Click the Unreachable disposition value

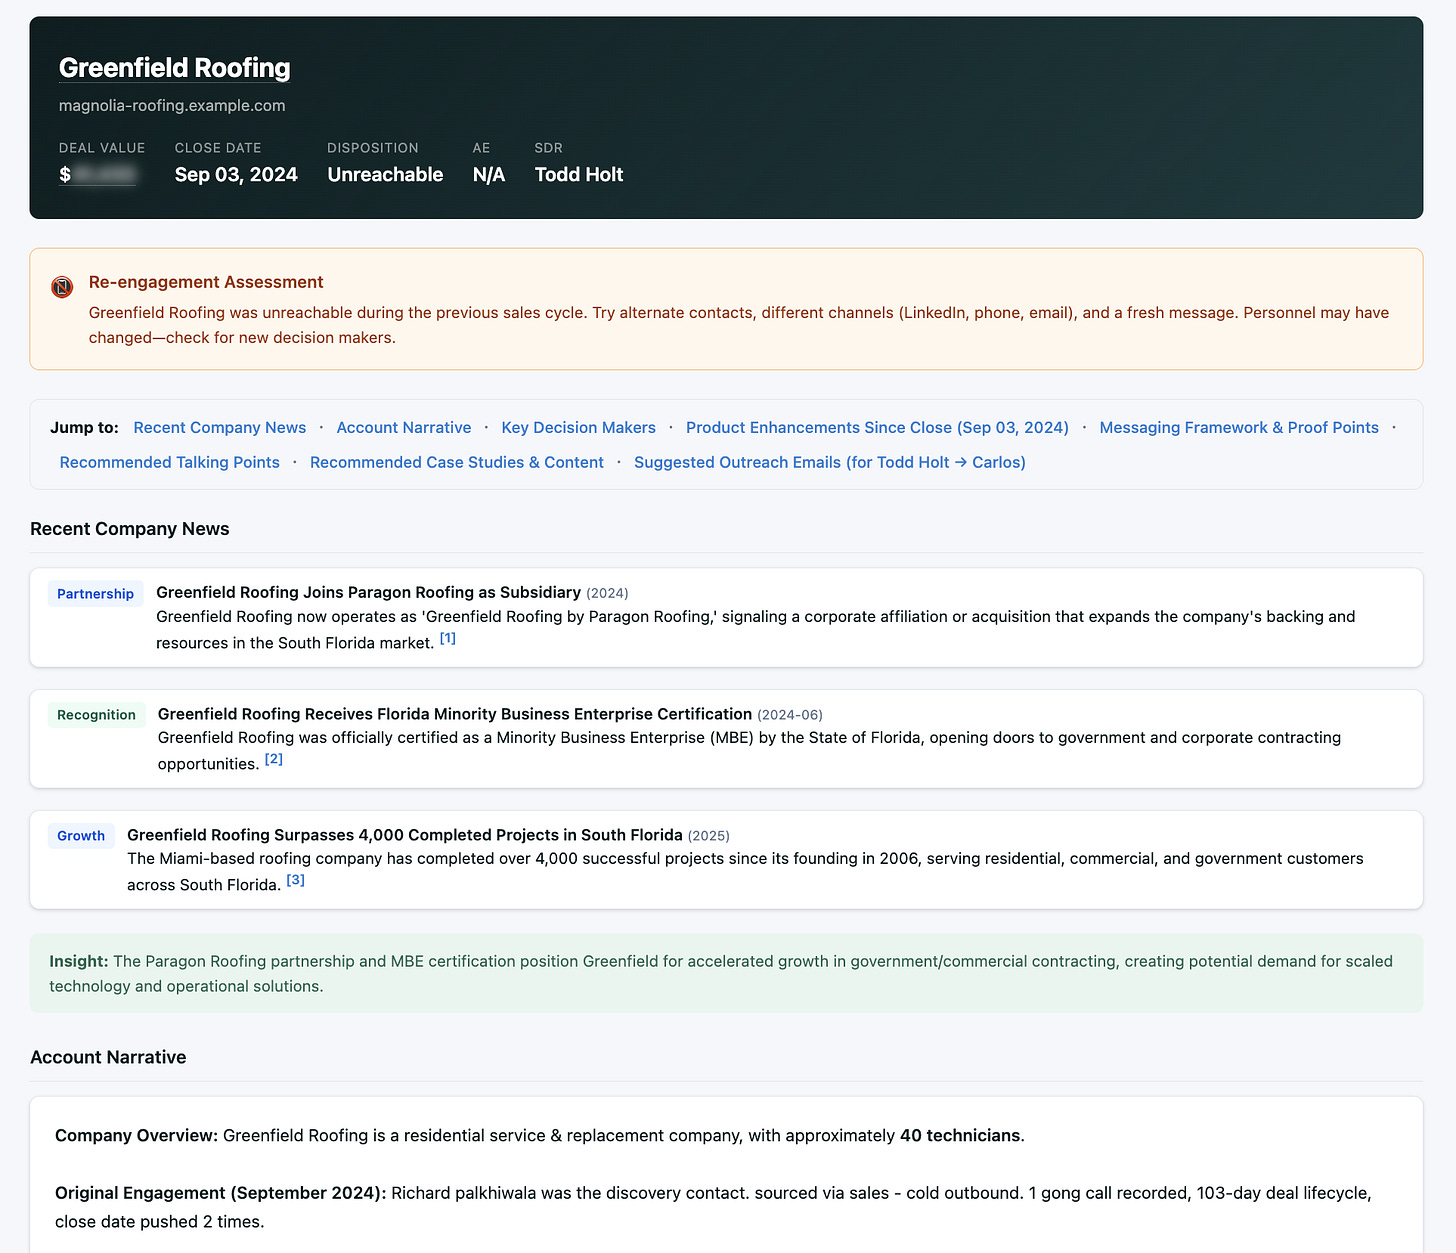tap(385, 175)
